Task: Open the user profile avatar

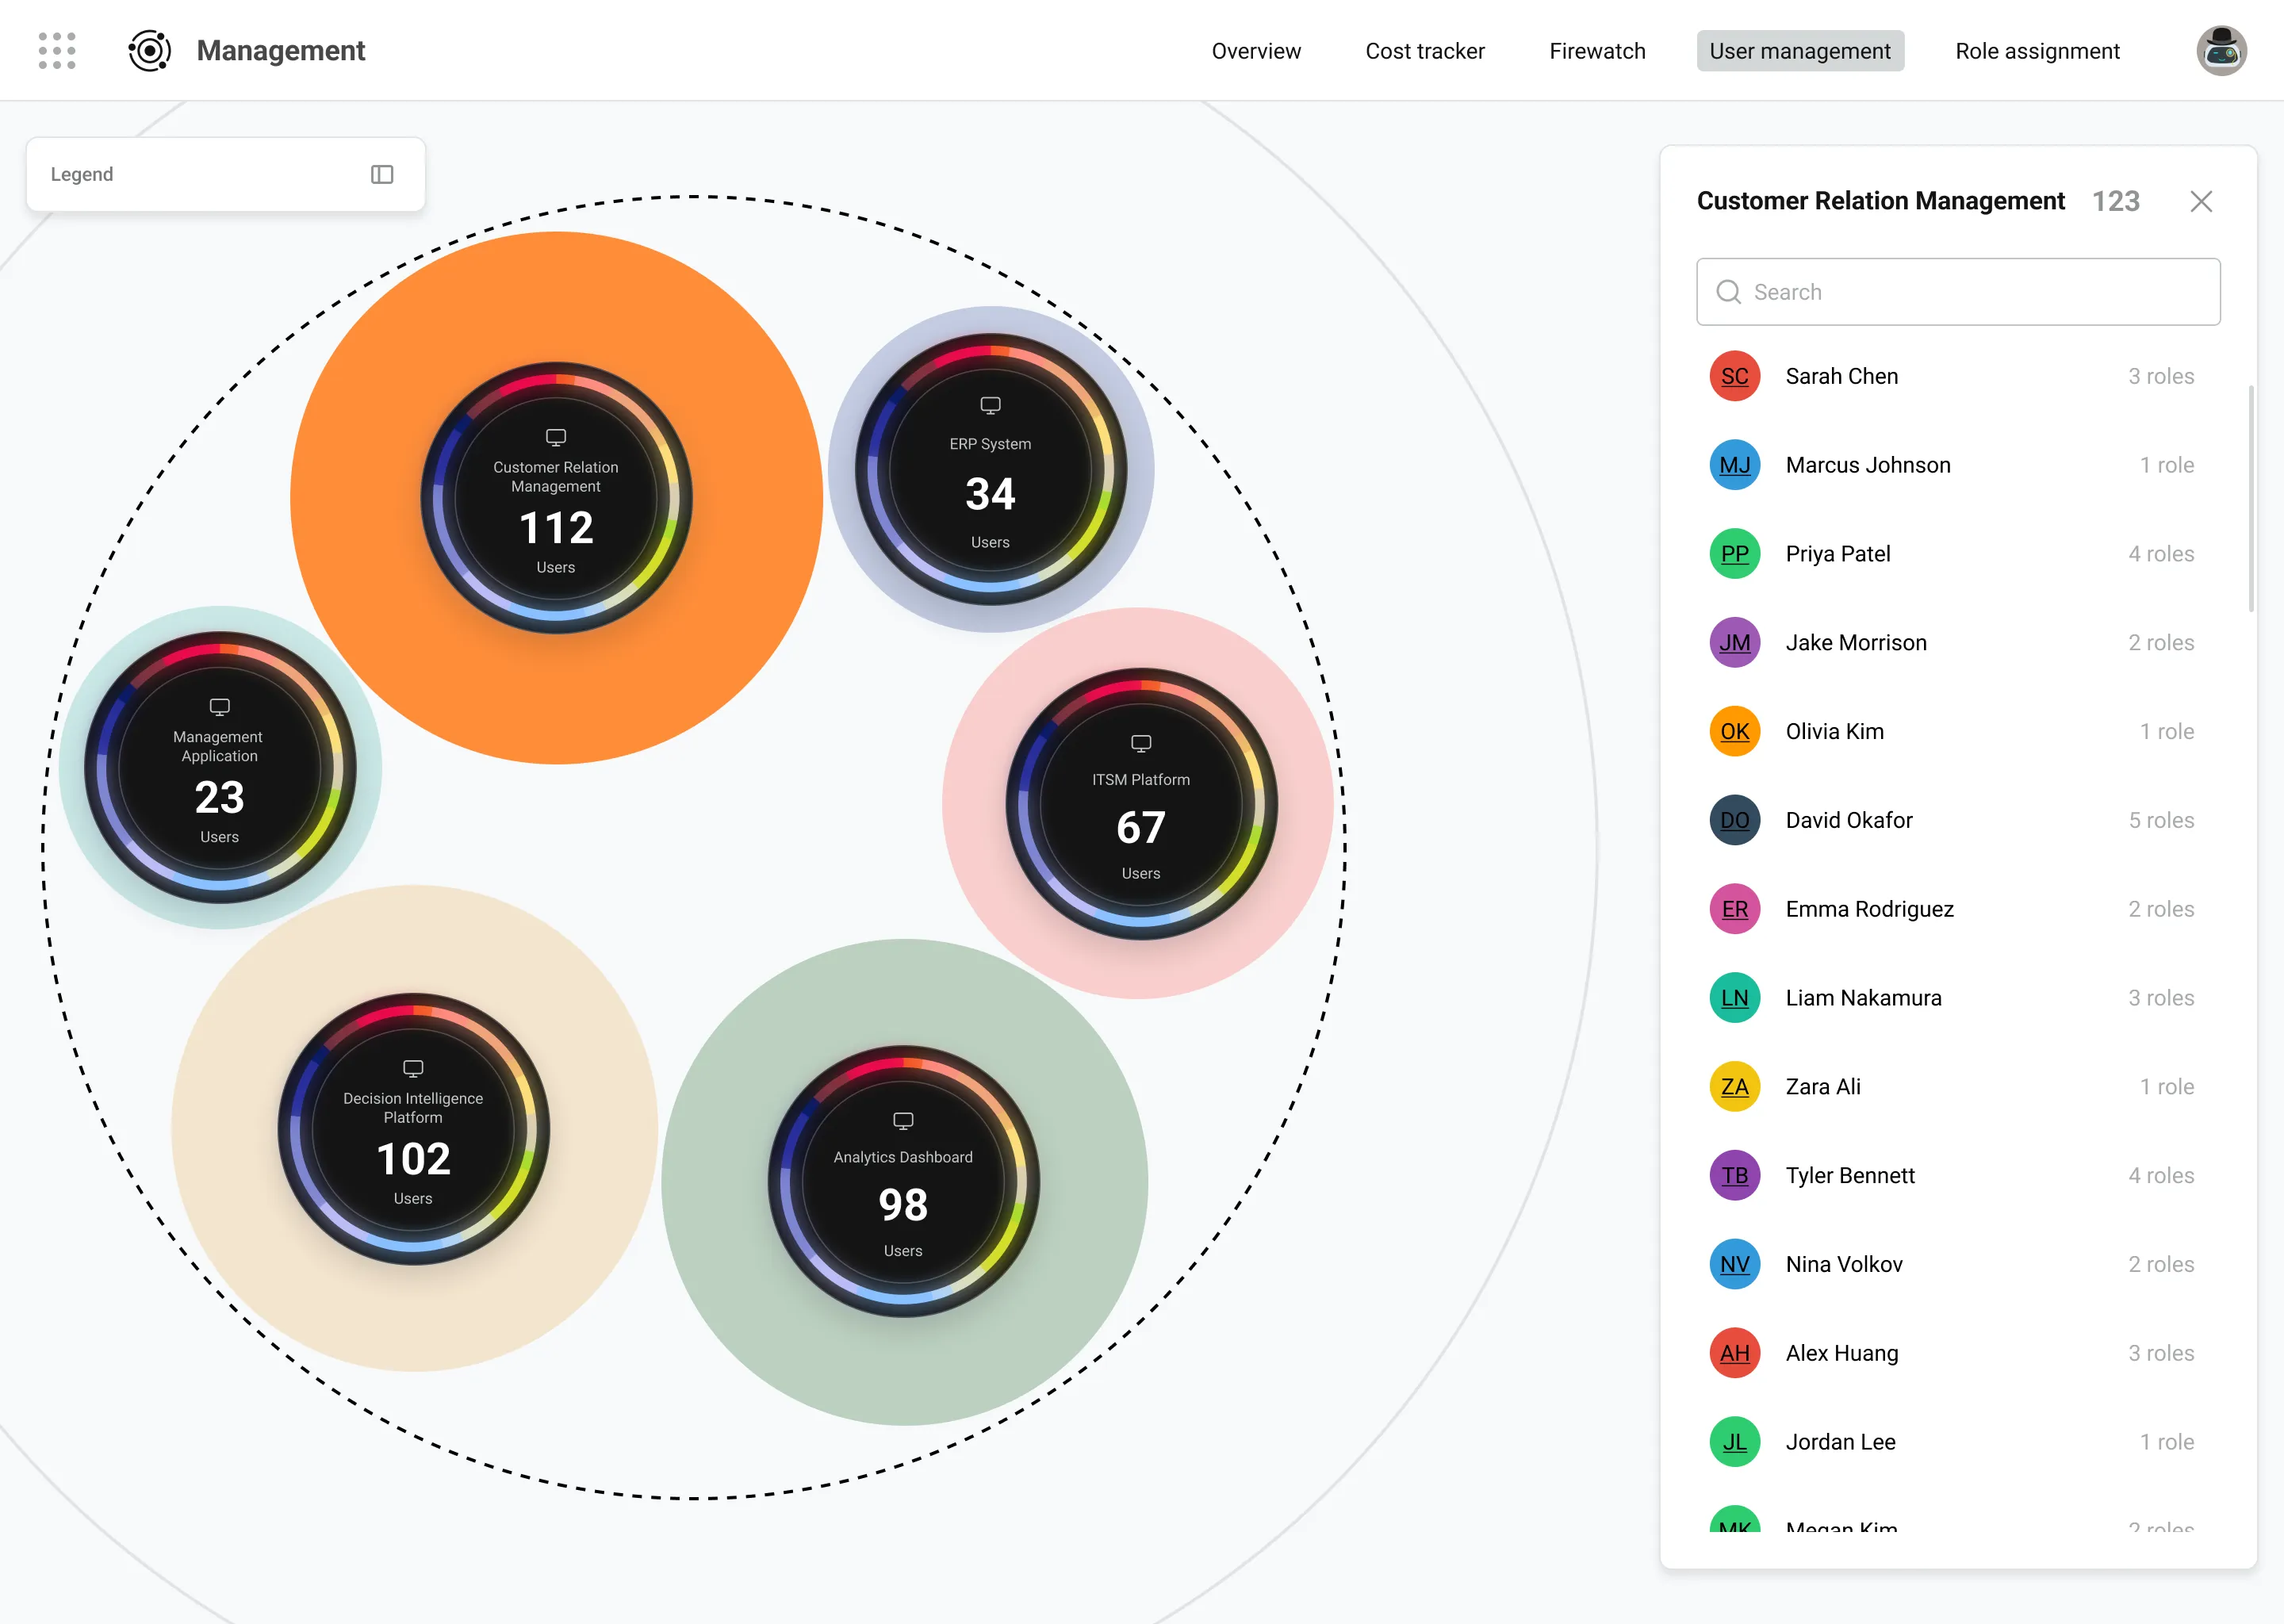Action: click(x=2221, y=50)
